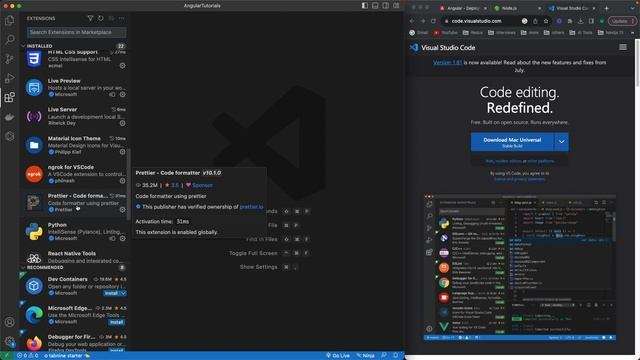The height and width of the screenshot is (360, 640).
Task: Click the Python extension logo
Action: pos(34,231)
